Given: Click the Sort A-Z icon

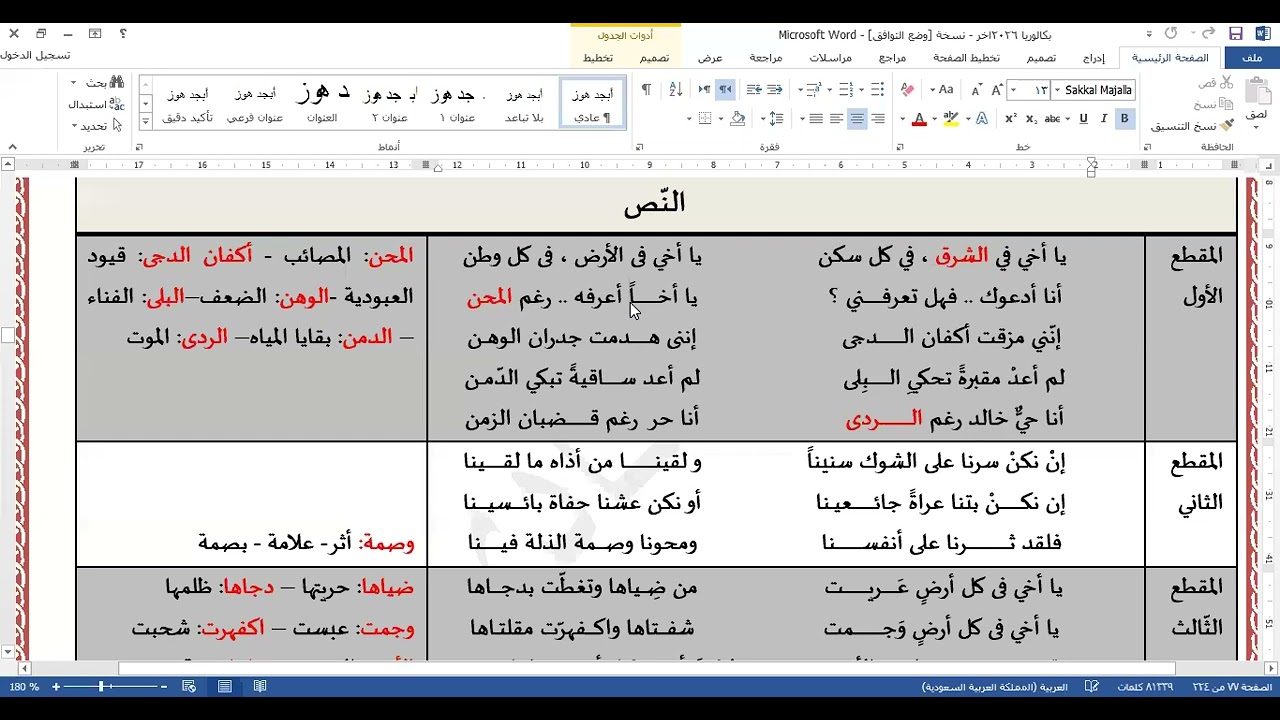Looking at the screenshot, I should 675,90.
